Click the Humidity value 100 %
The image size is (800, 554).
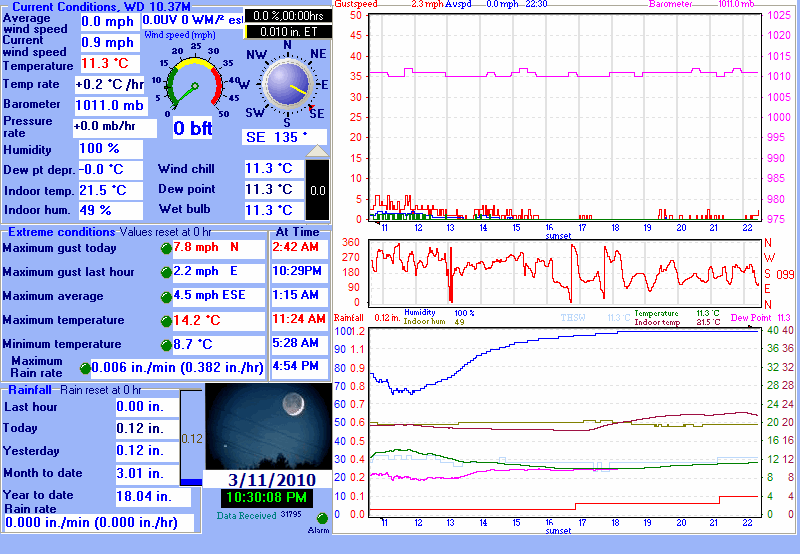point(111,149)
